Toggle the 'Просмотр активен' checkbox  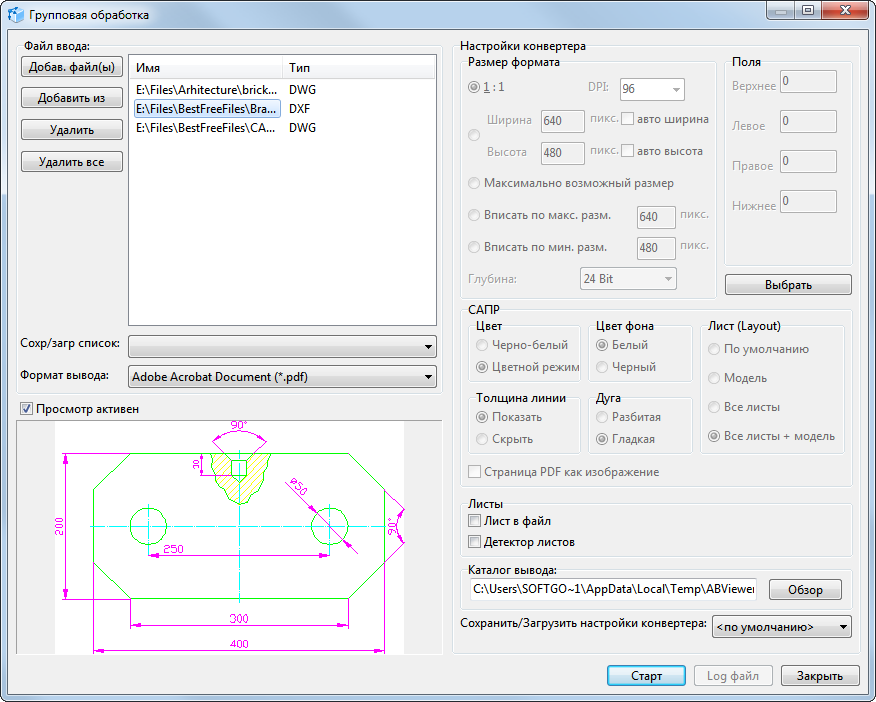pos(27,409)
